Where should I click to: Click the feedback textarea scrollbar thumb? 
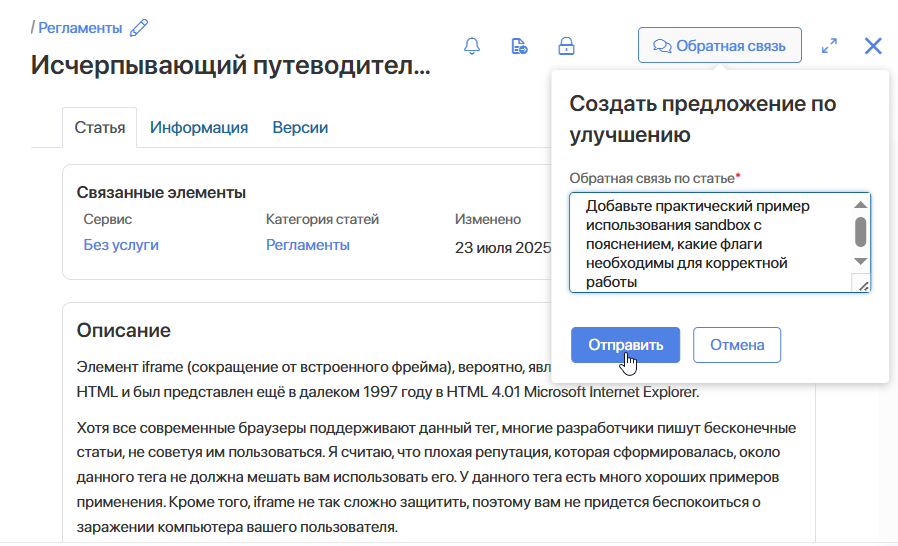[860, 231]
